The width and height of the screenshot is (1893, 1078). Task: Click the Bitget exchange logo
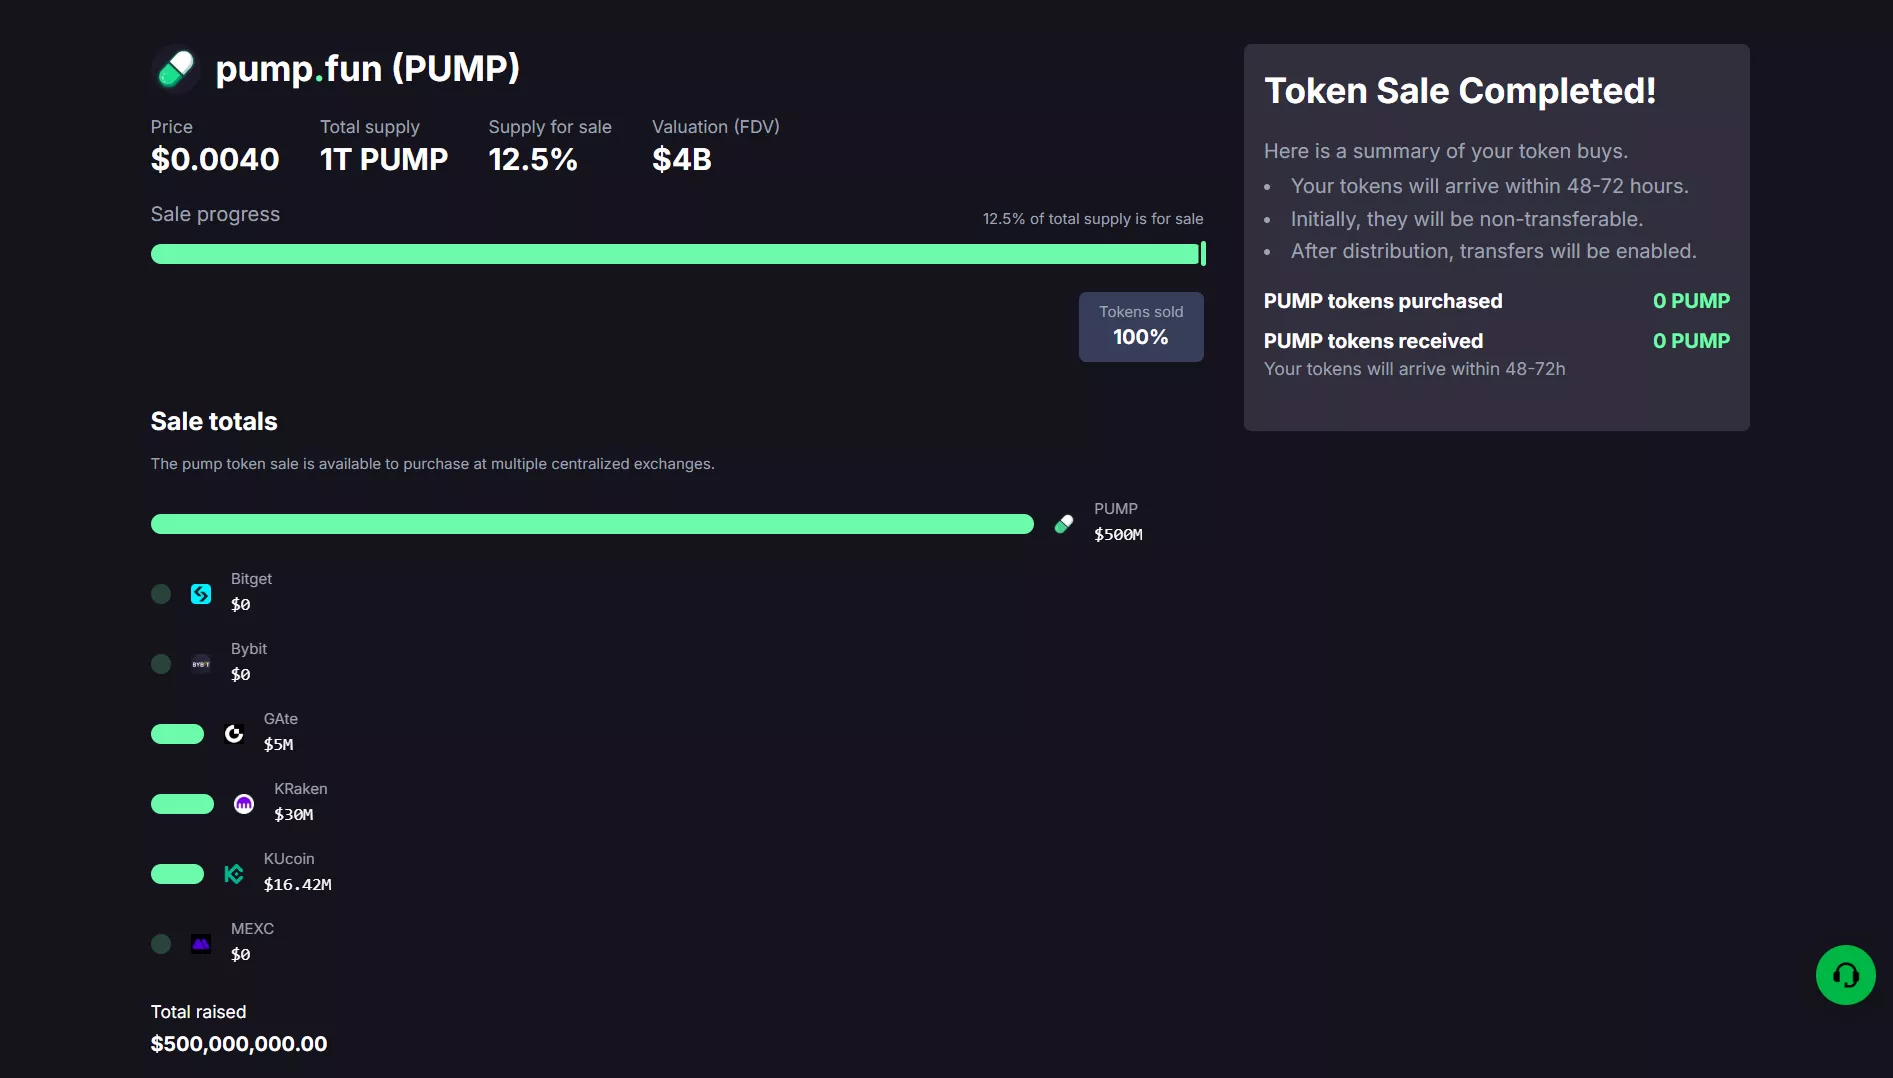pyautogui.click(x=201, y=594)
